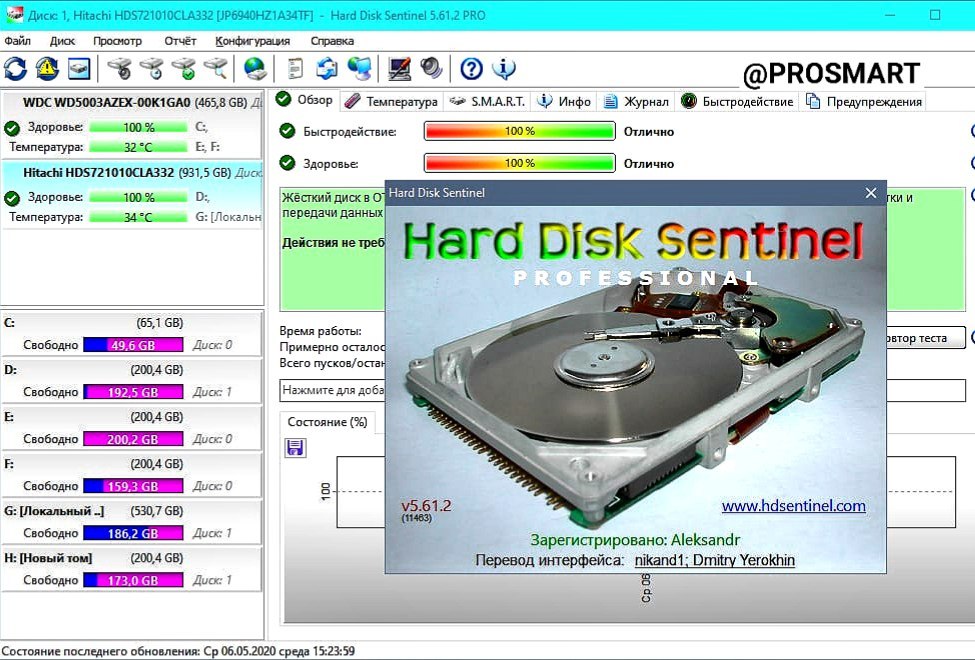Click the H: free space 173,0 GB bar
The image size is (975, 660).
pos(133,580)
